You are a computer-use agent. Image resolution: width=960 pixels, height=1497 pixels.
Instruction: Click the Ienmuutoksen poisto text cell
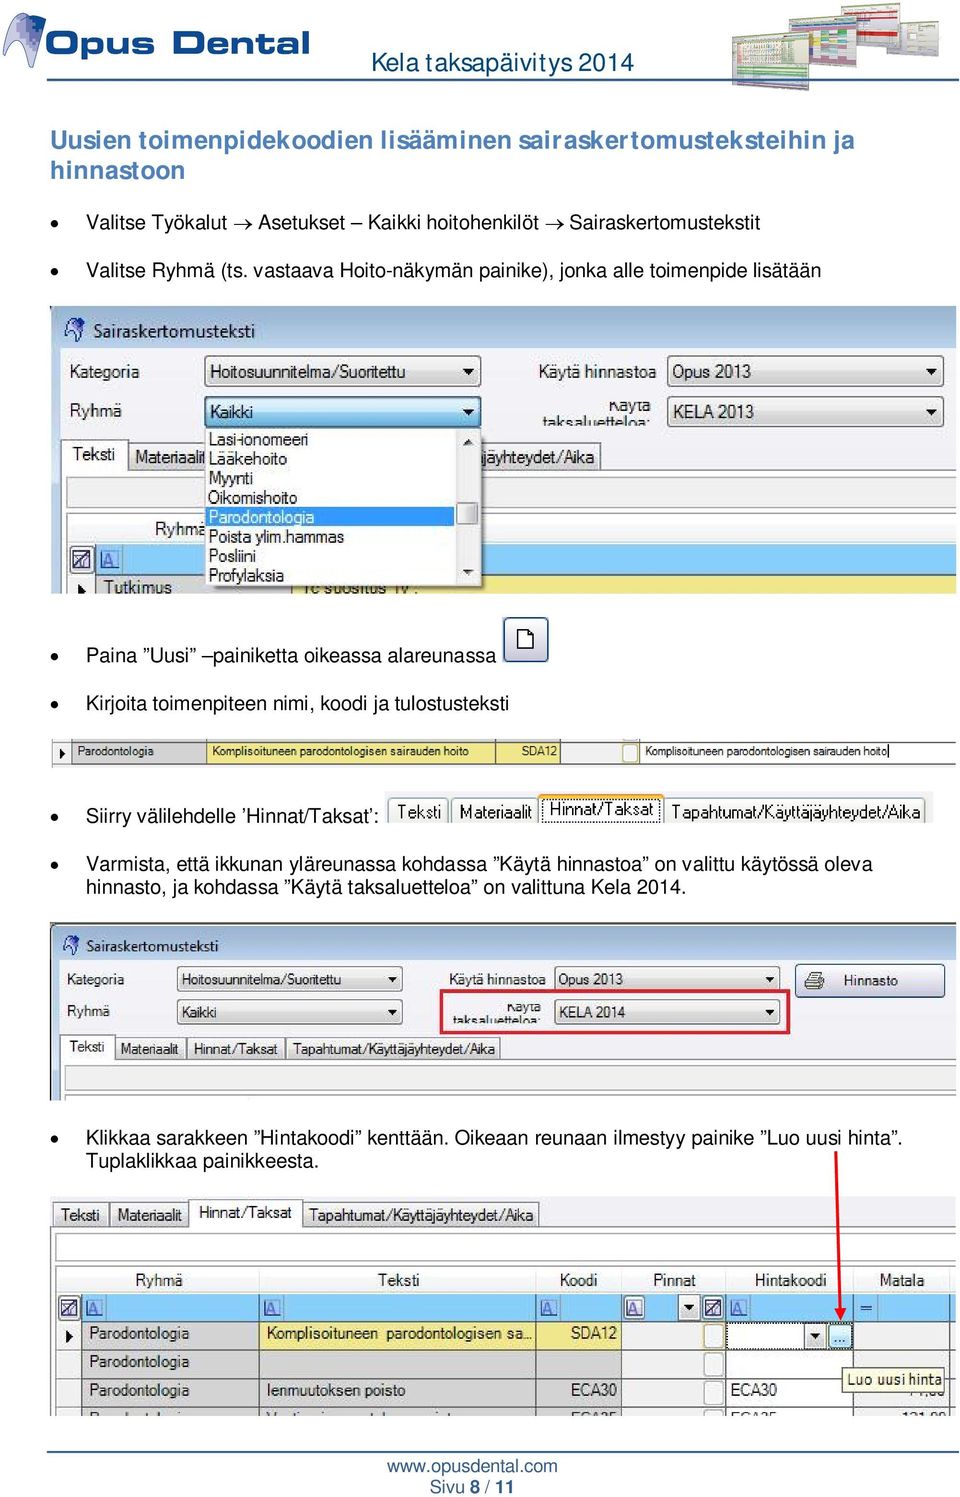(398, 1390)
